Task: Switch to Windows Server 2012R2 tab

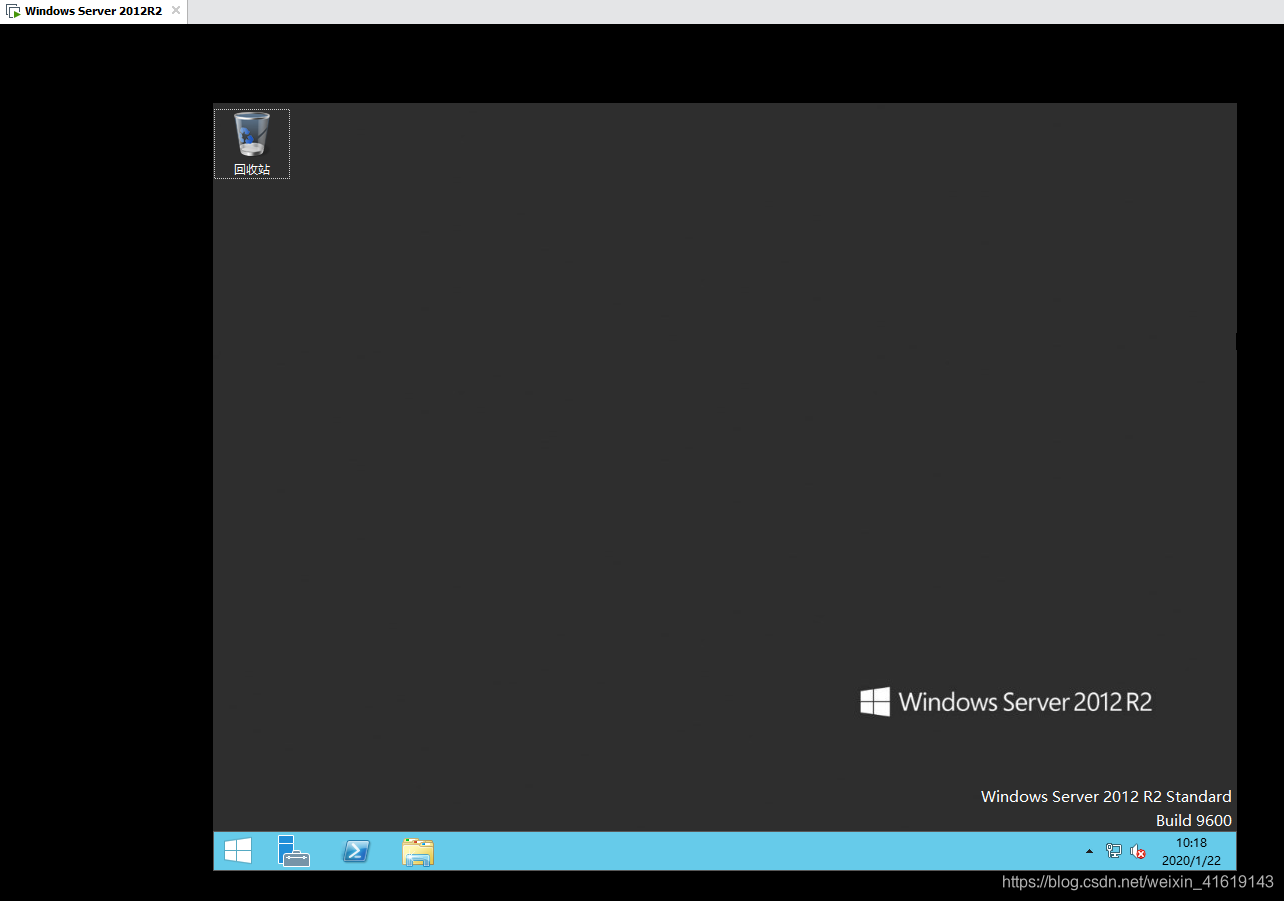Action: tap(93, 11)
